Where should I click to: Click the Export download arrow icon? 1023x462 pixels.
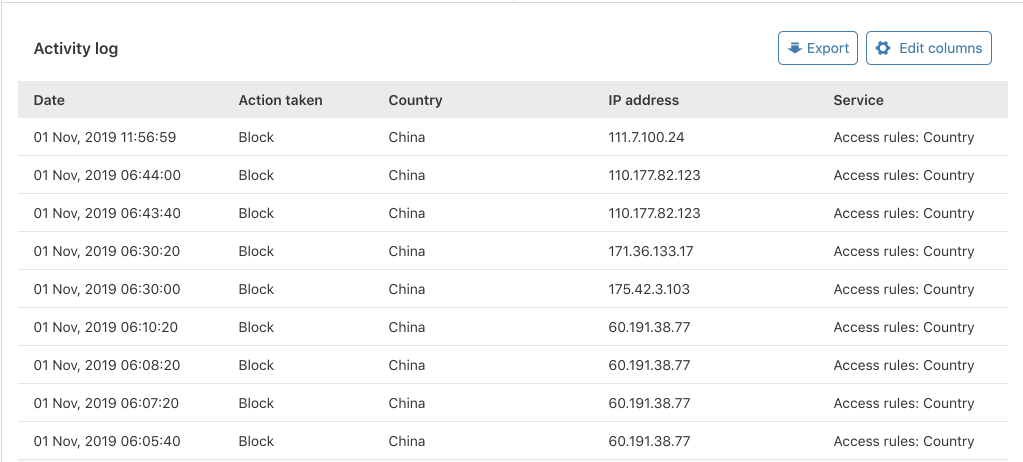(795, 48)
